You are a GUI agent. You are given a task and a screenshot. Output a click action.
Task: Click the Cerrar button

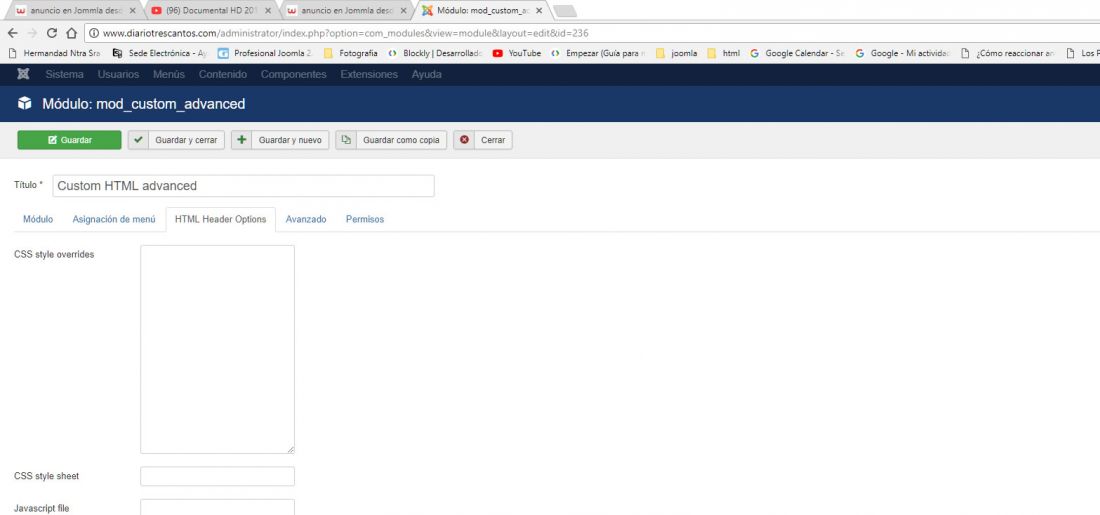pyautogui.click(x=483, y=140)
